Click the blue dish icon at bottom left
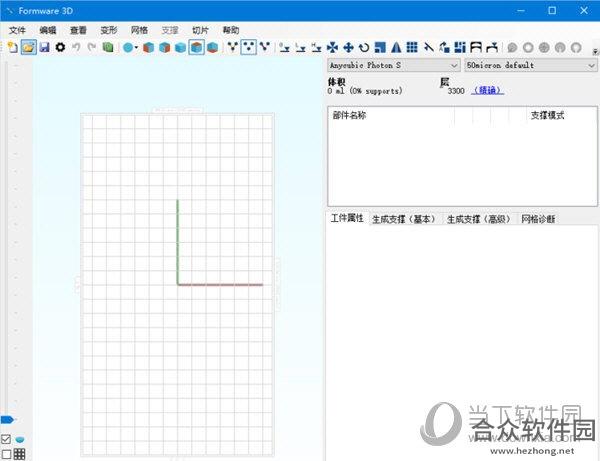 pos(20,439)
